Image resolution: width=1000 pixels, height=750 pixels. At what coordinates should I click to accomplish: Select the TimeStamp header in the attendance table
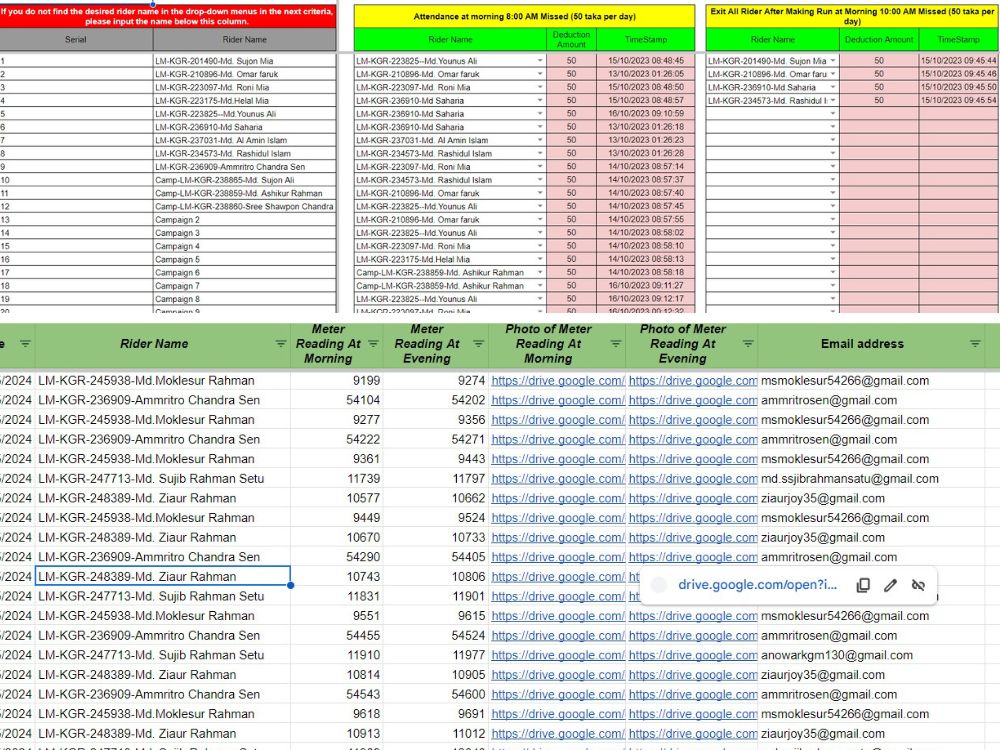coord(645,40)
